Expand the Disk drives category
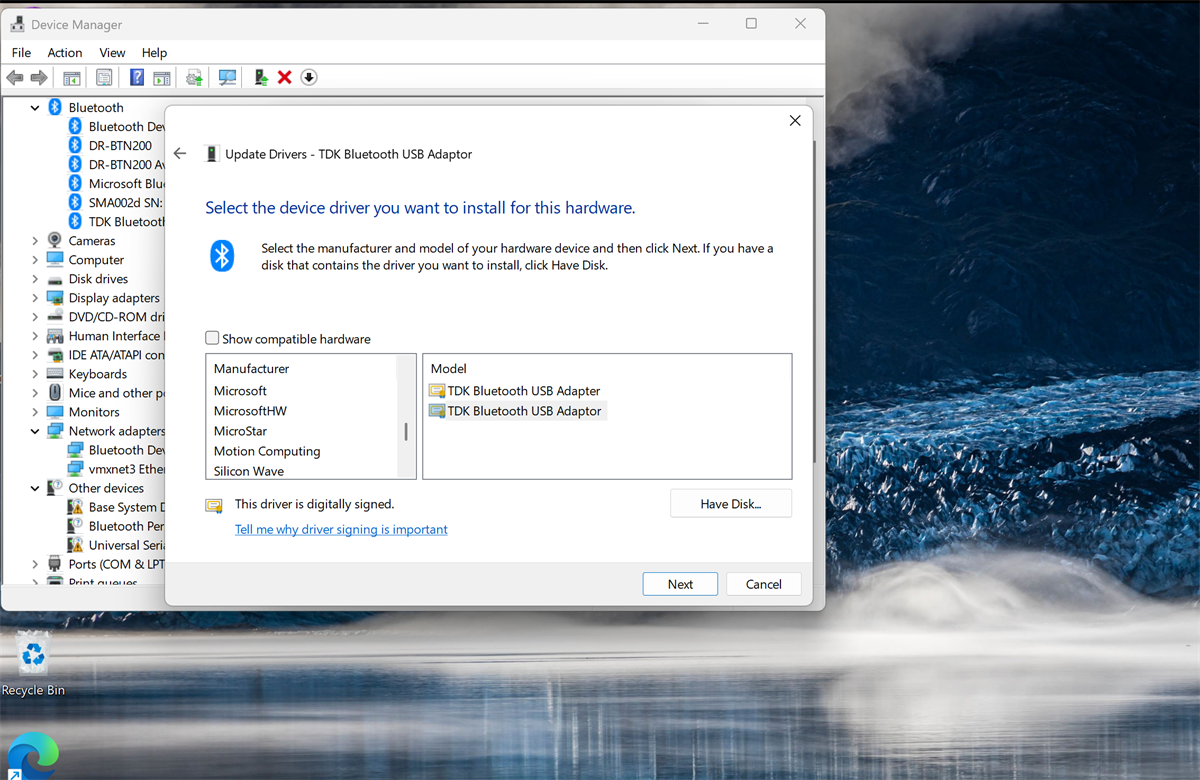Screen dimensions: 1200x780 pos(35,279)
